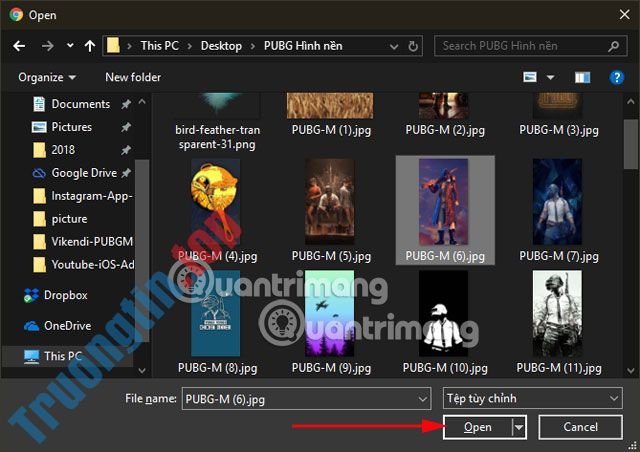This screenshot has width=640, height=452.
Task: Click file list scroll up arrow
Action: click(x=631, y=102)
